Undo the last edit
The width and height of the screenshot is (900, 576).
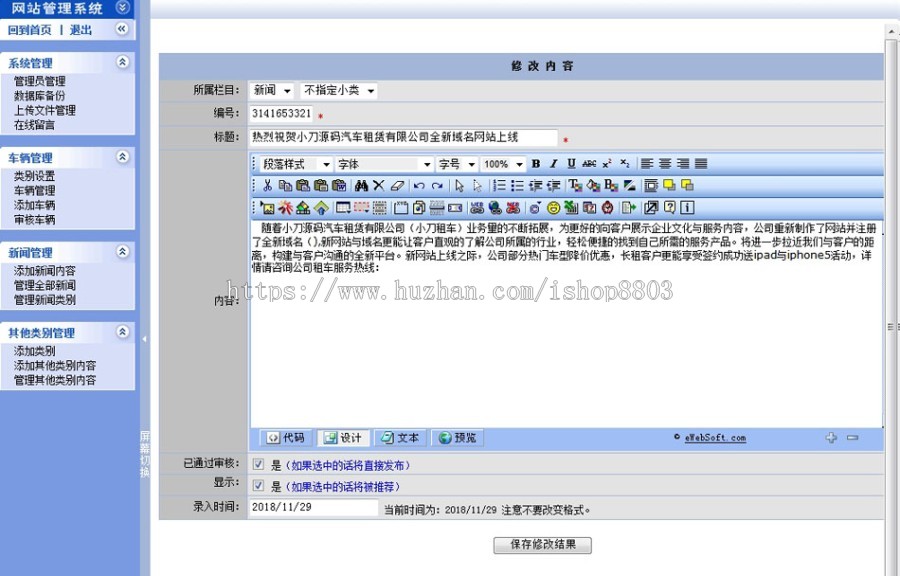coord(419,185)
